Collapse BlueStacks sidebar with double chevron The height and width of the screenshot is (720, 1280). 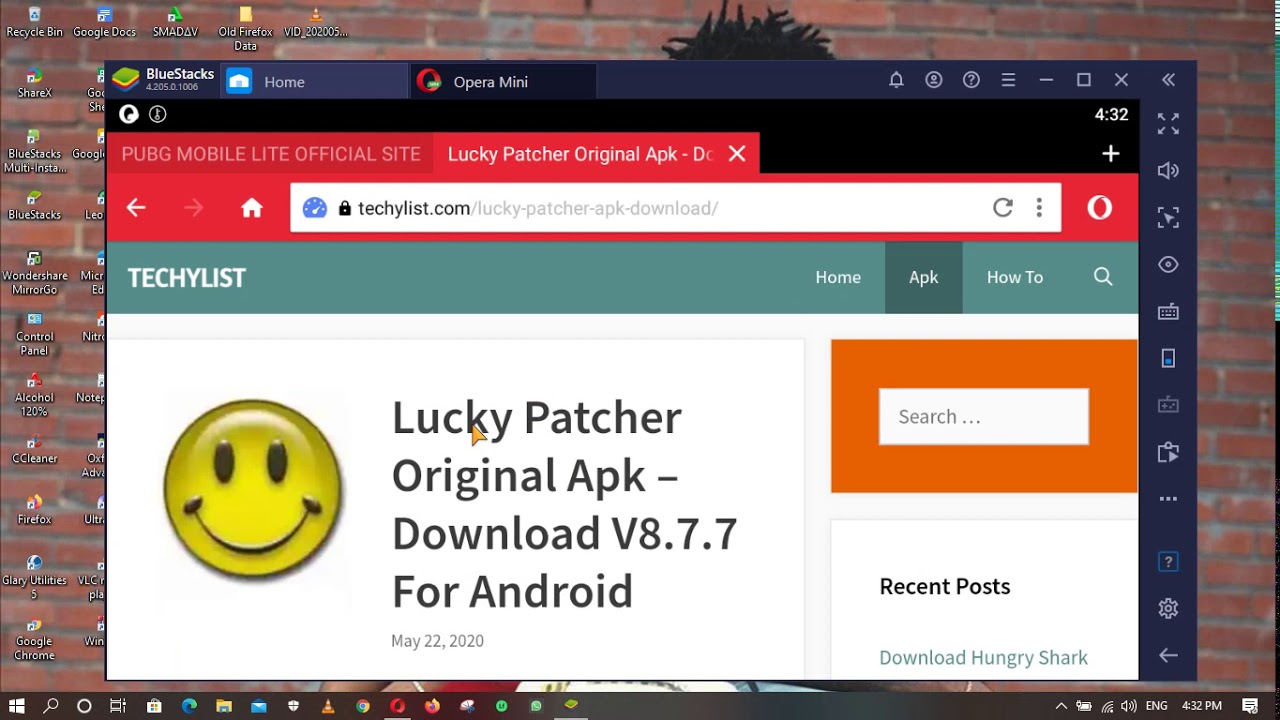(x=1168, y=80)
